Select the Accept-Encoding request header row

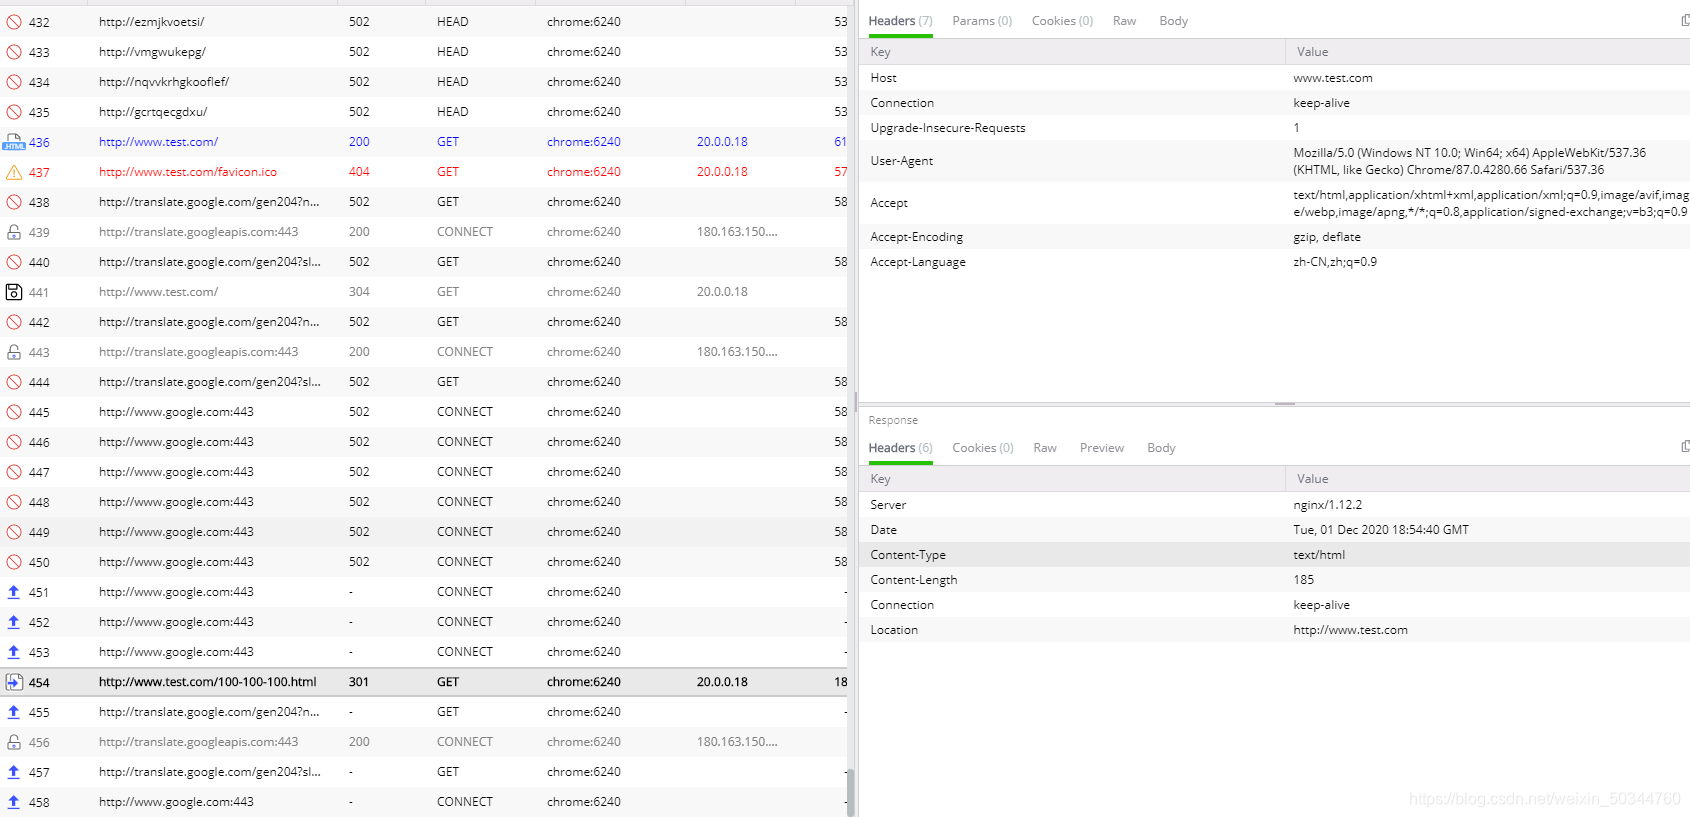coord(1275,237)
